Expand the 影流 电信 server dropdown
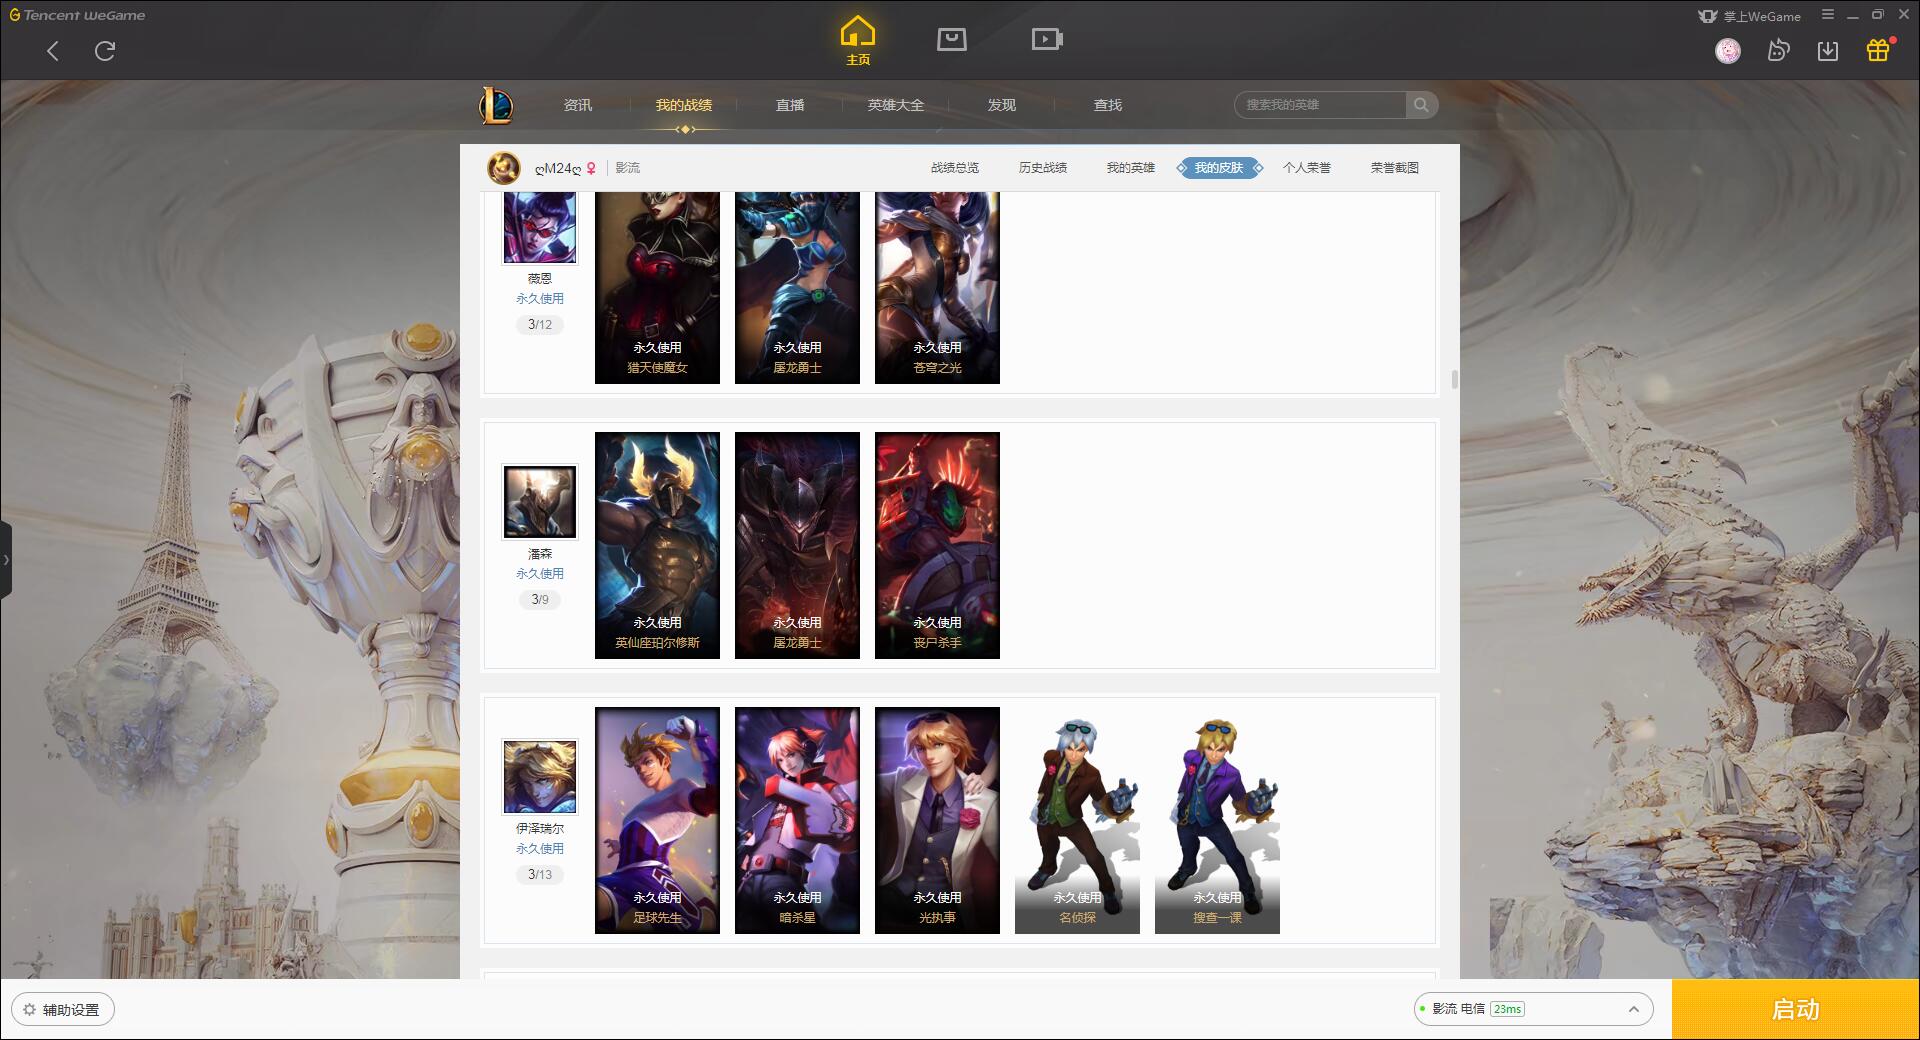 1533,1009
